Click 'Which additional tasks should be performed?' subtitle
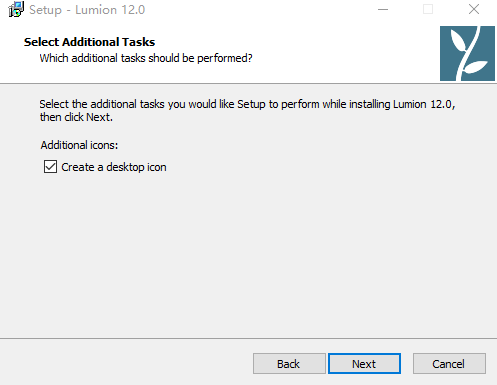This screenshot has width=497, height=385. 146,58
